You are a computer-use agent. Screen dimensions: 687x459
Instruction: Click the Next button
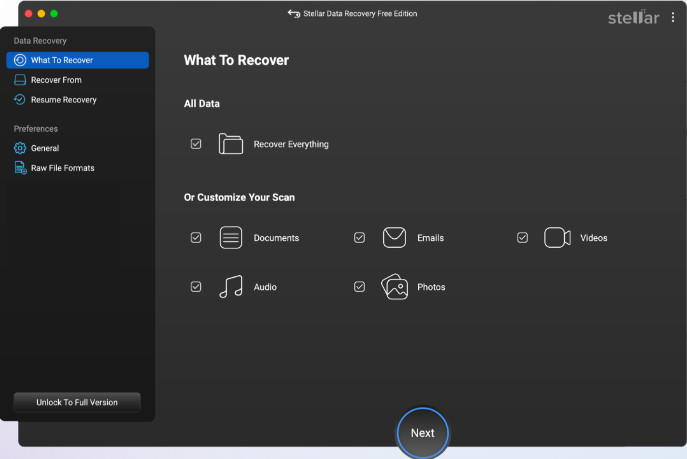[423, 433]
